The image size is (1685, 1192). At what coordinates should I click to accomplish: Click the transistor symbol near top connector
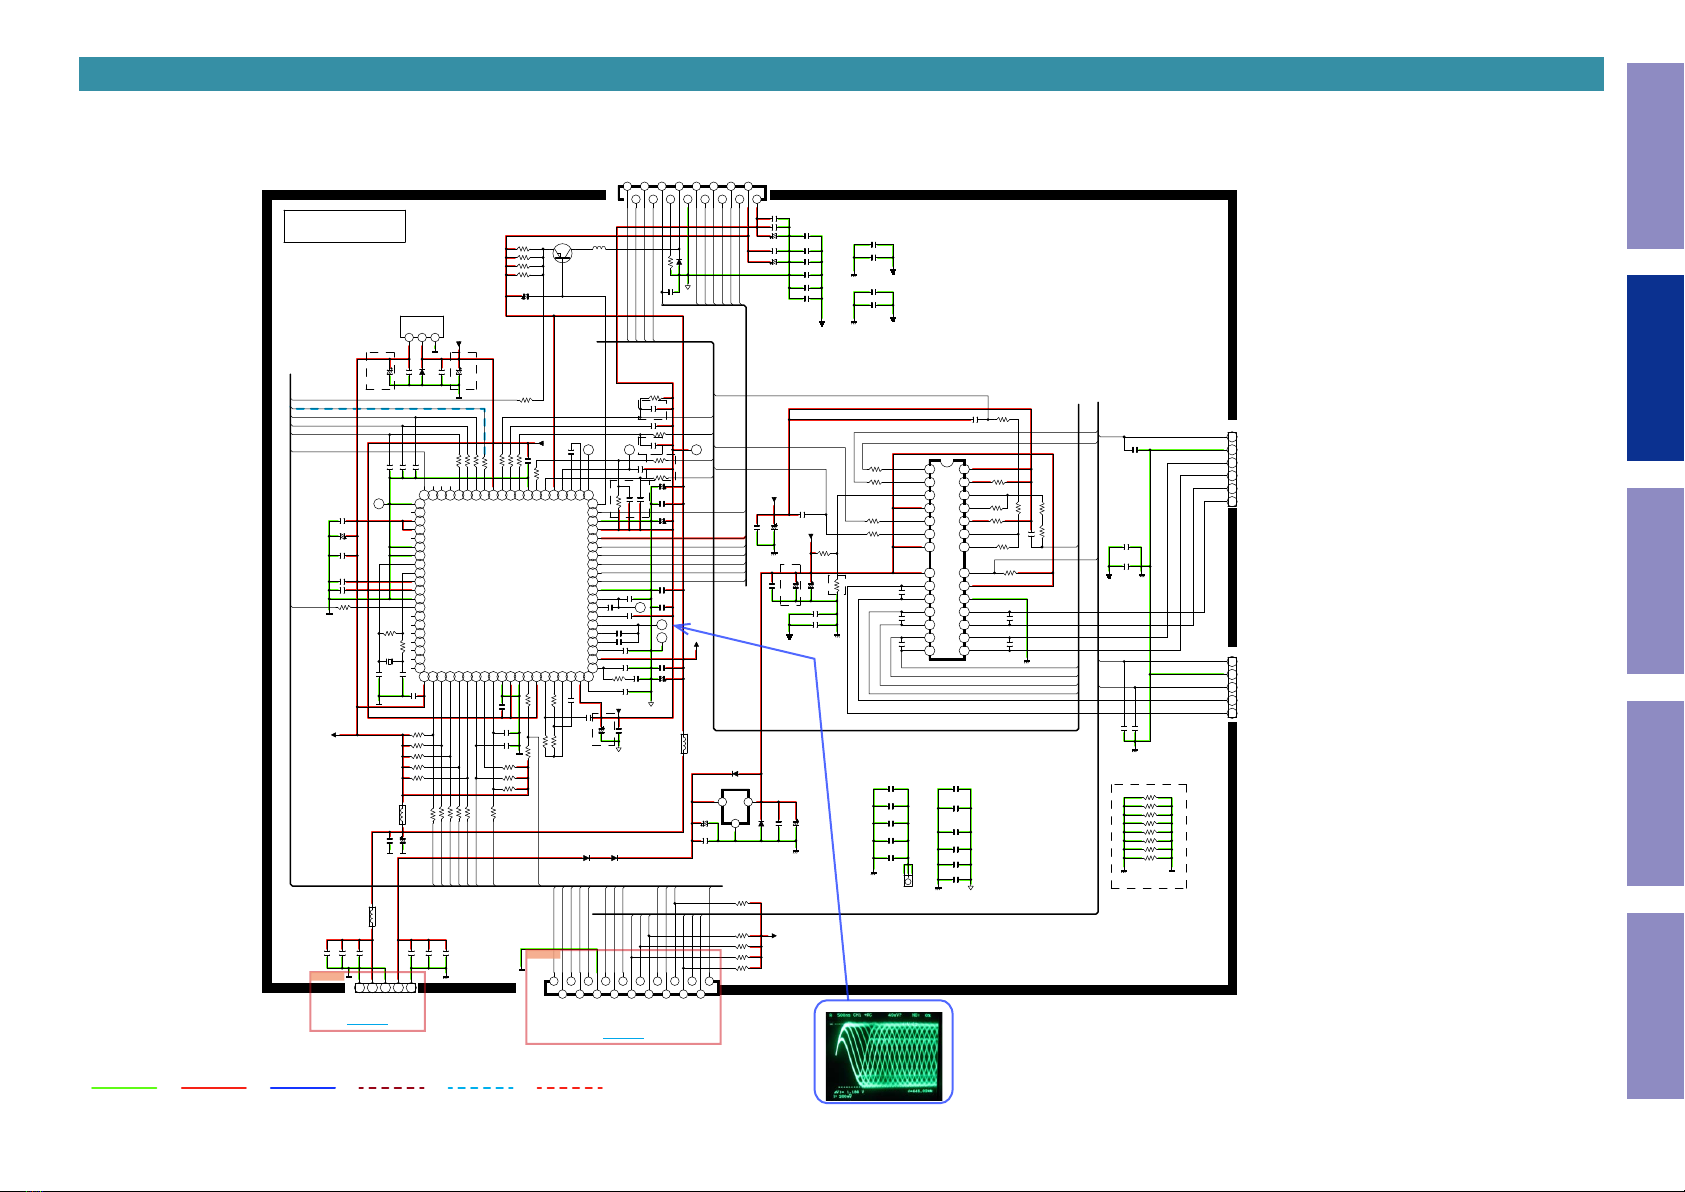[x=562, y=252]
